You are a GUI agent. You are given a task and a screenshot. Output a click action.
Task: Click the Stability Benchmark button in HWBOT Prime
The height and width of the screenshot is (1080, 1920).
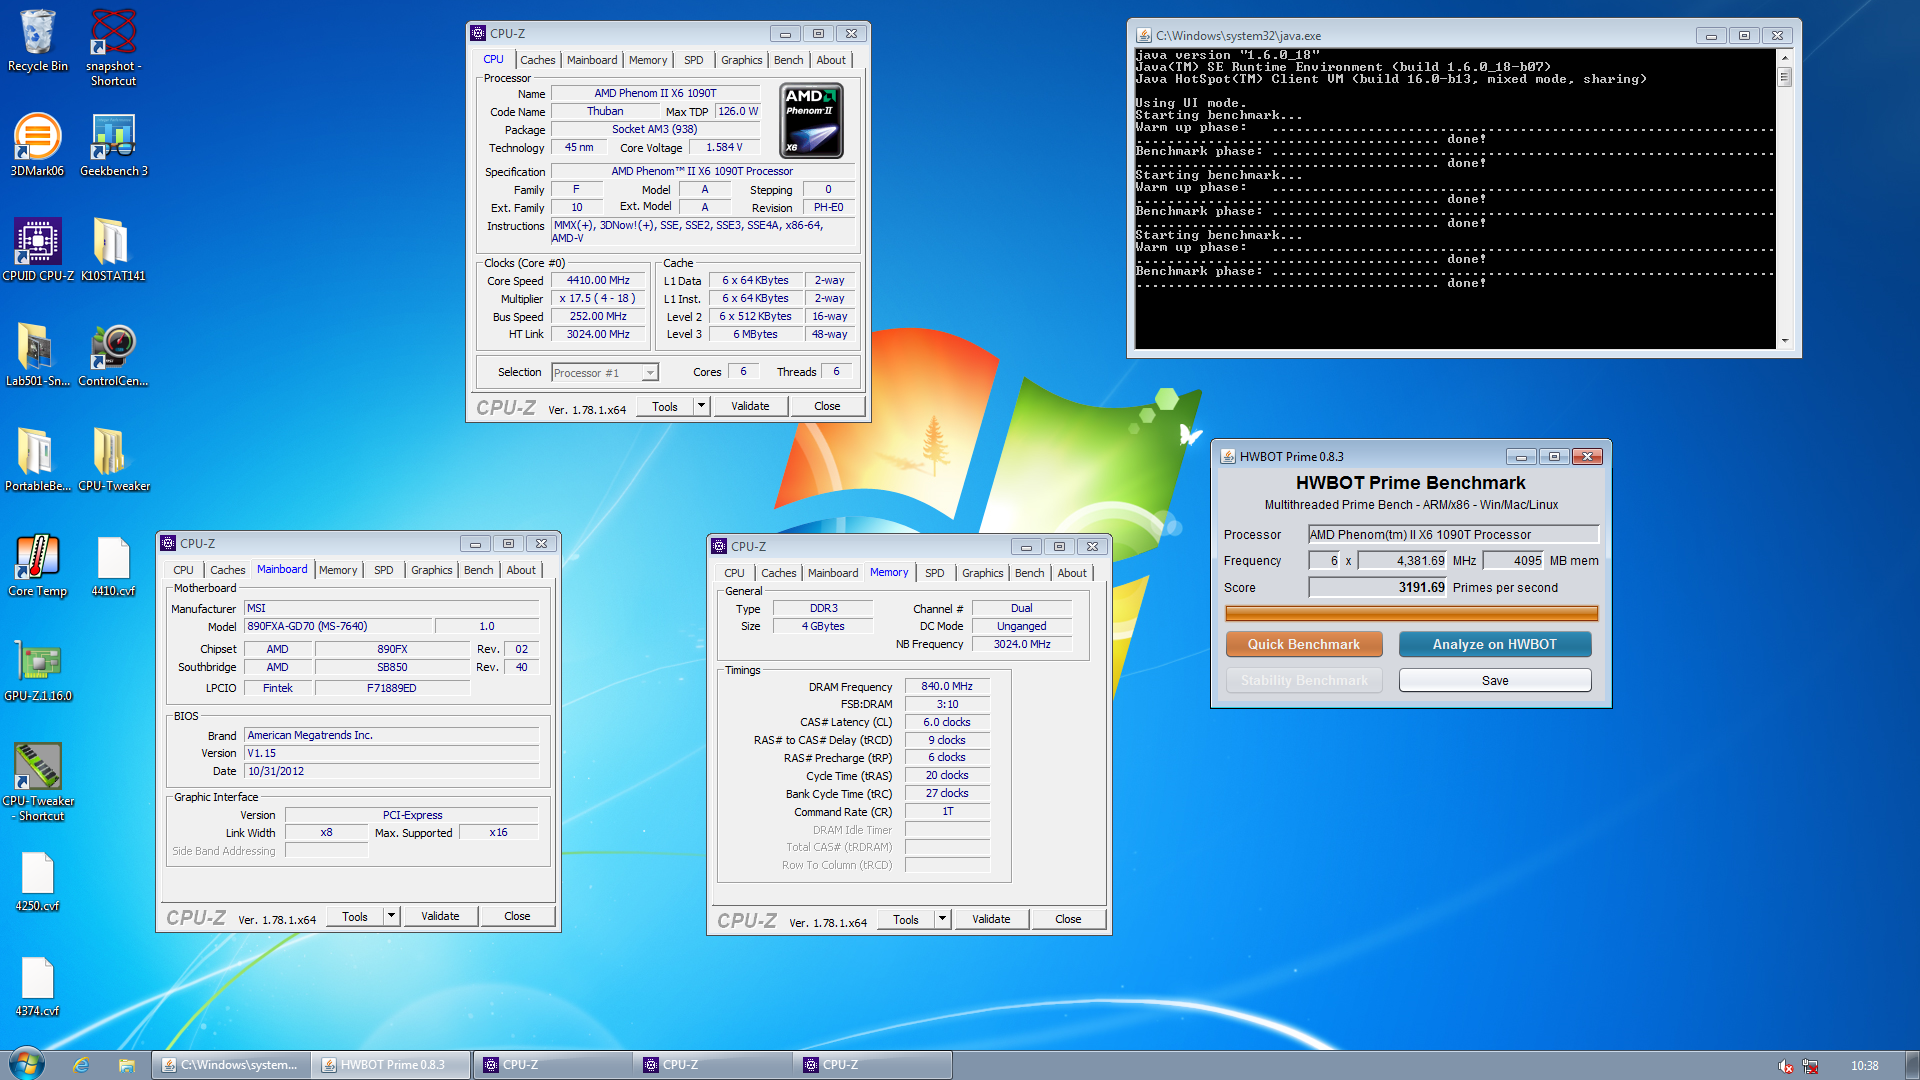coord(1304,680)
